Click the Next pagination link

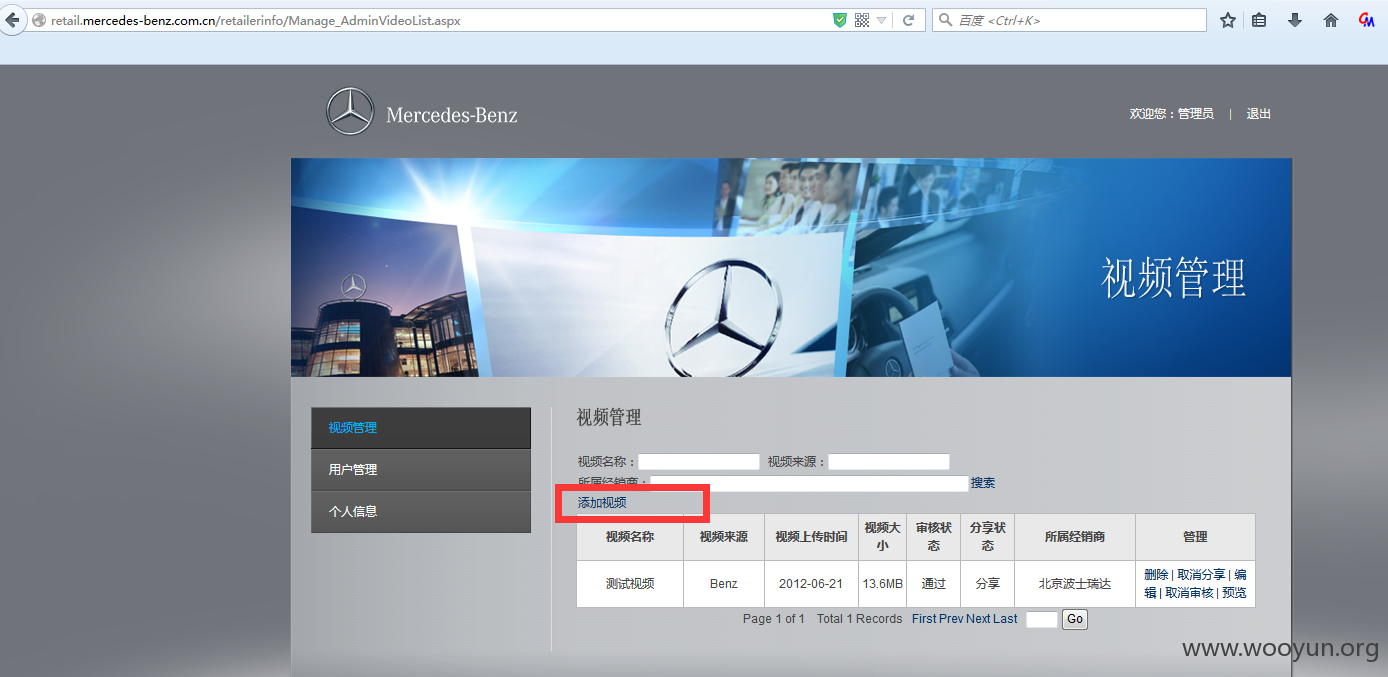[x=978, y=619]
